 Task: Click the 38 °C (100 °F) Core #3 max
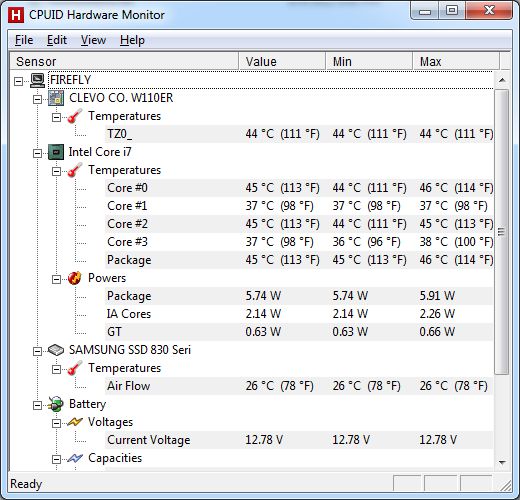[456, 242]
